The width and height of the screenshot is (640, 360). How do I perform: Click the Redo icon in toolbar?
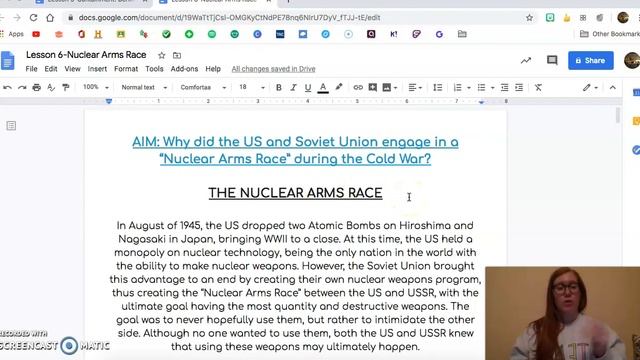[x=22, y=87]
